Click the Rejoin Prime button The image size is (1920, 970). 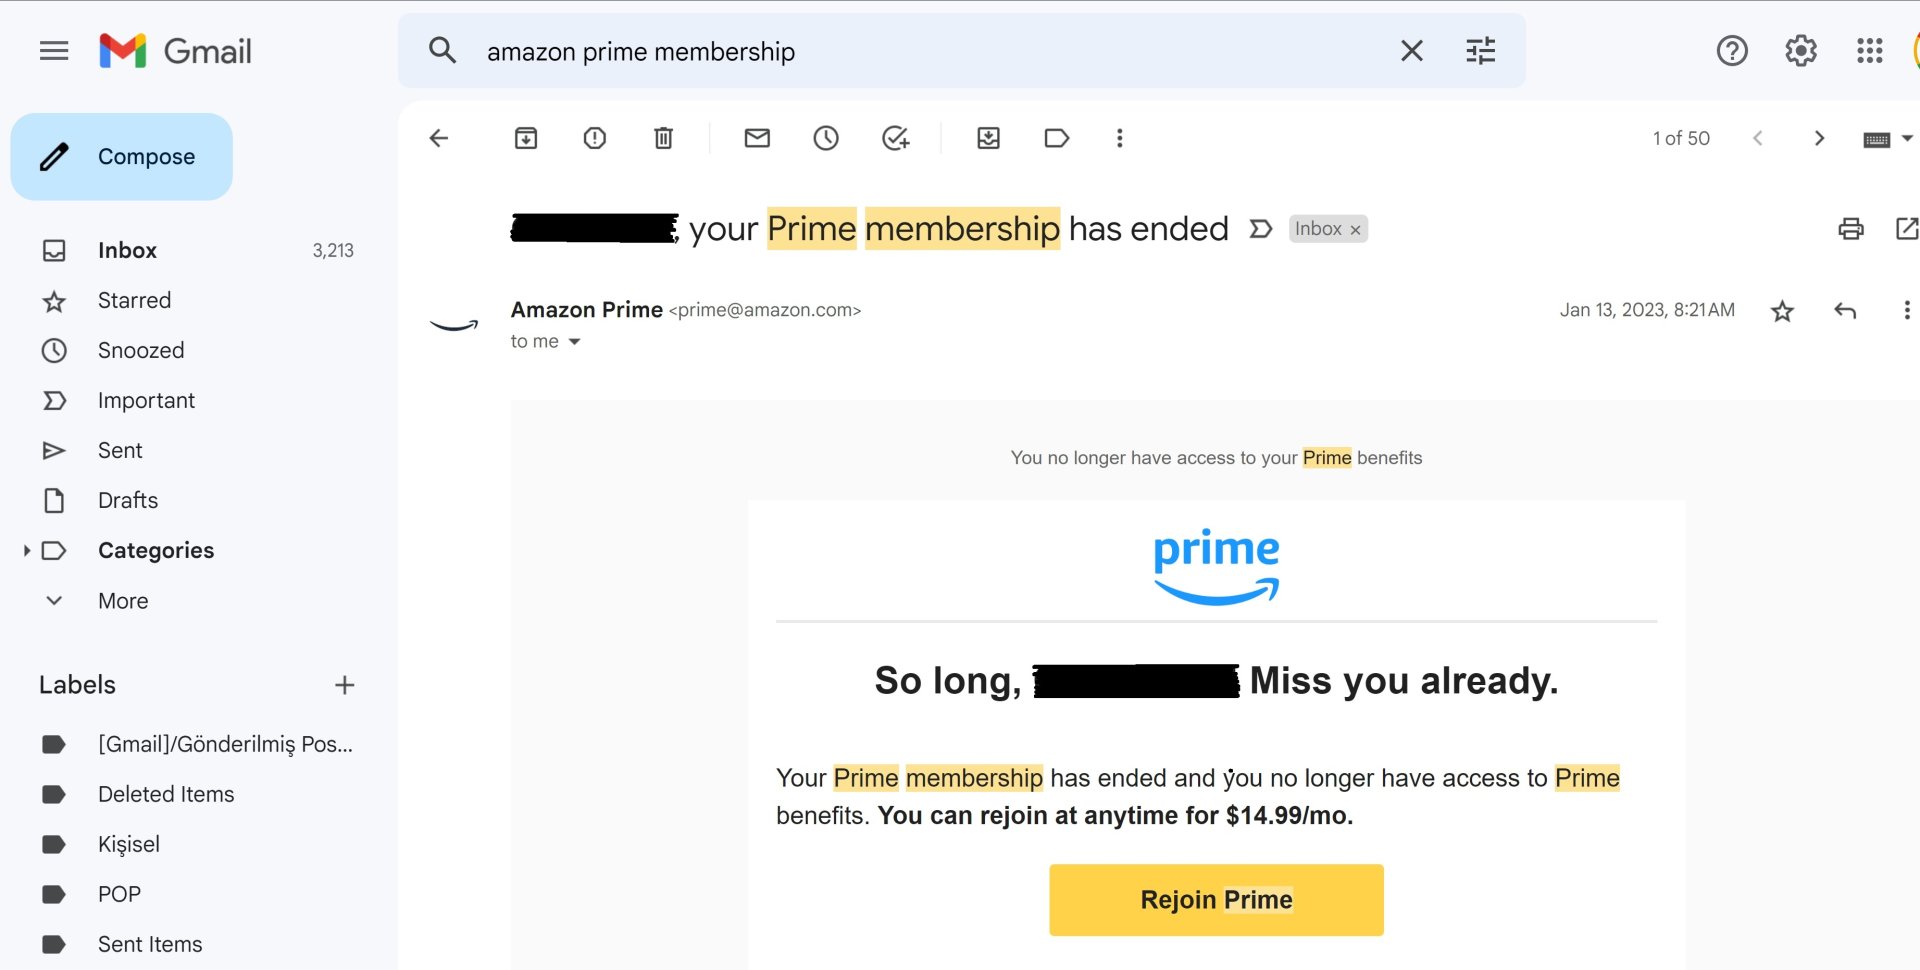1215,899
